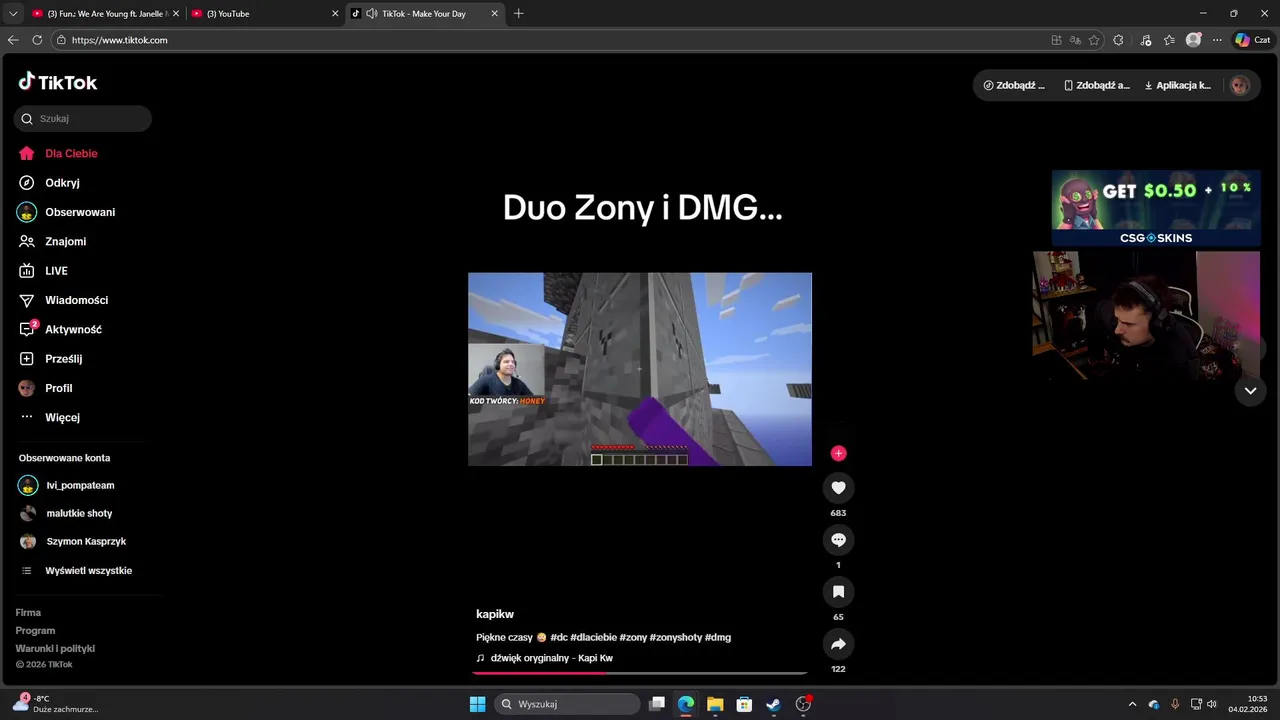Click the Aplikacja k... download button
The image size is (1280, 720).
pyautogui.click(x=1177, y=85)
